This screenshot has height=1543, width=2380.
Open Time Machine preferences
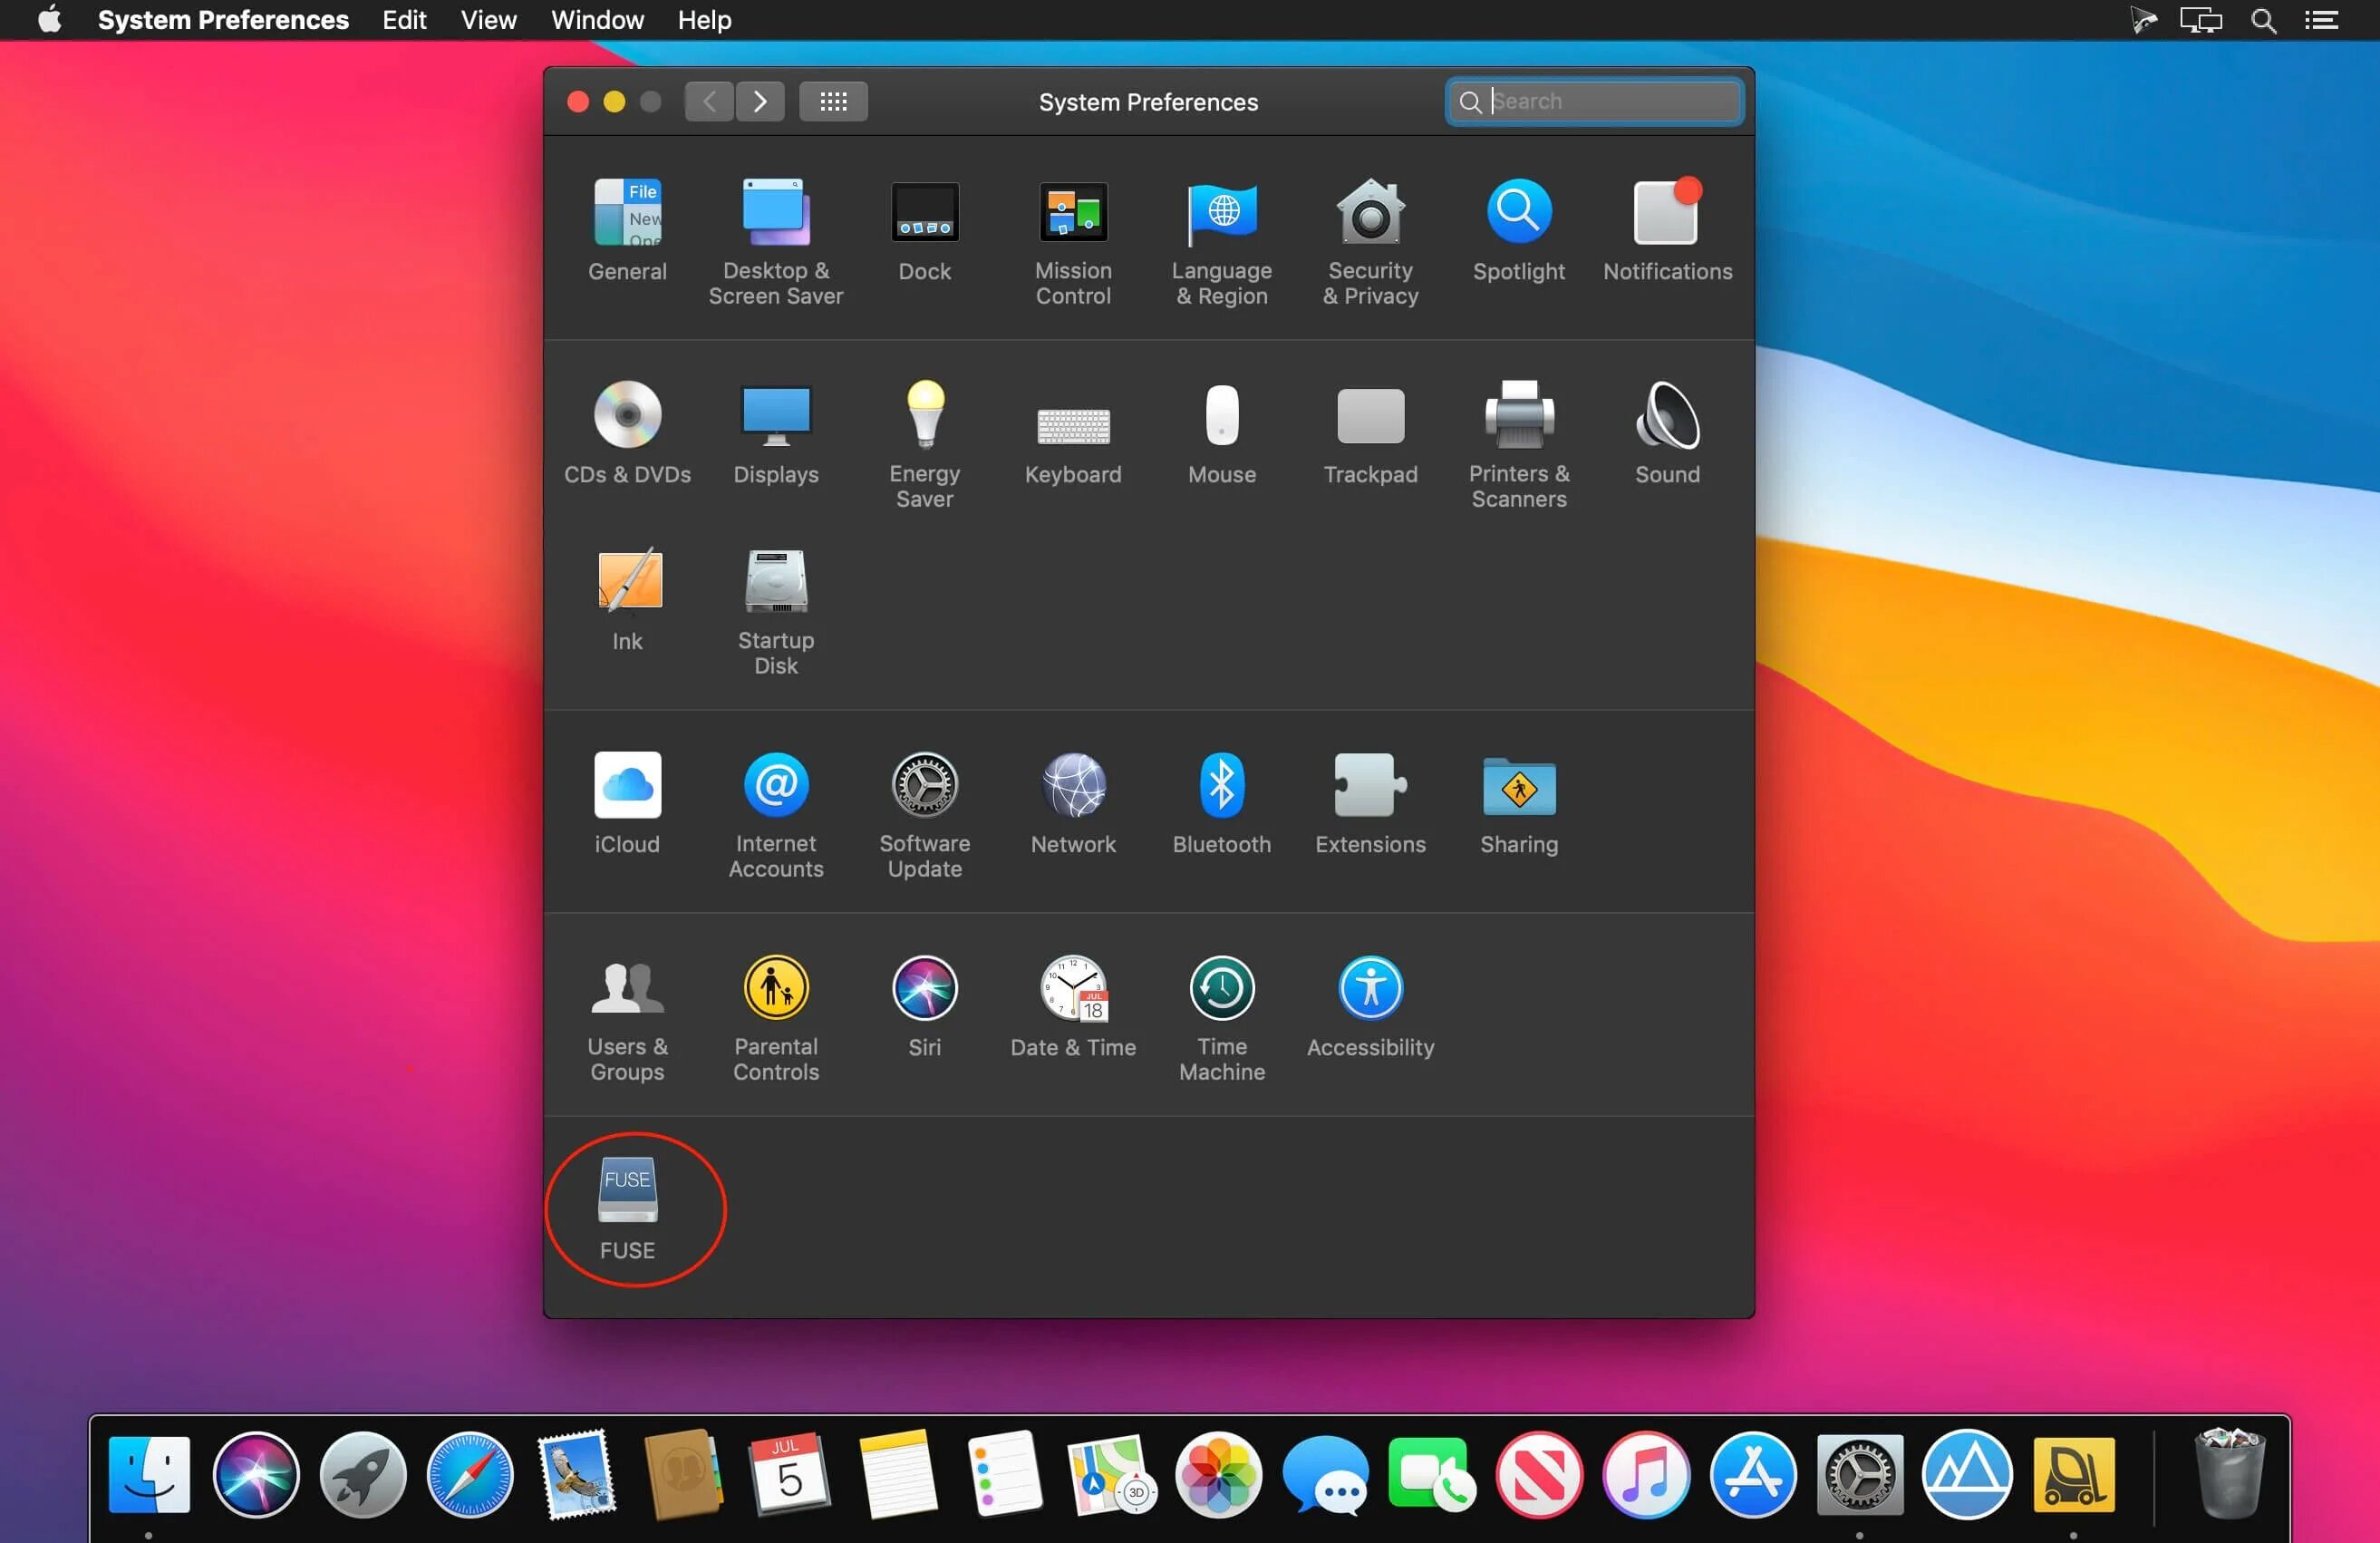tap(1221, 989)
